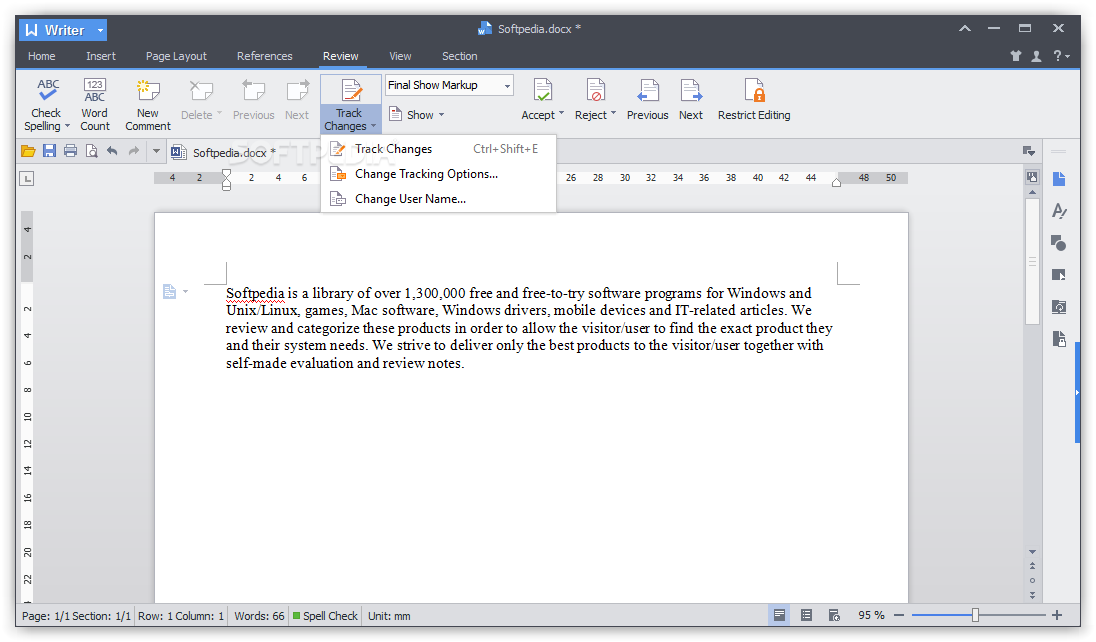
Task: Expand the help question mark dropdown
Action: pos(1061,56)
